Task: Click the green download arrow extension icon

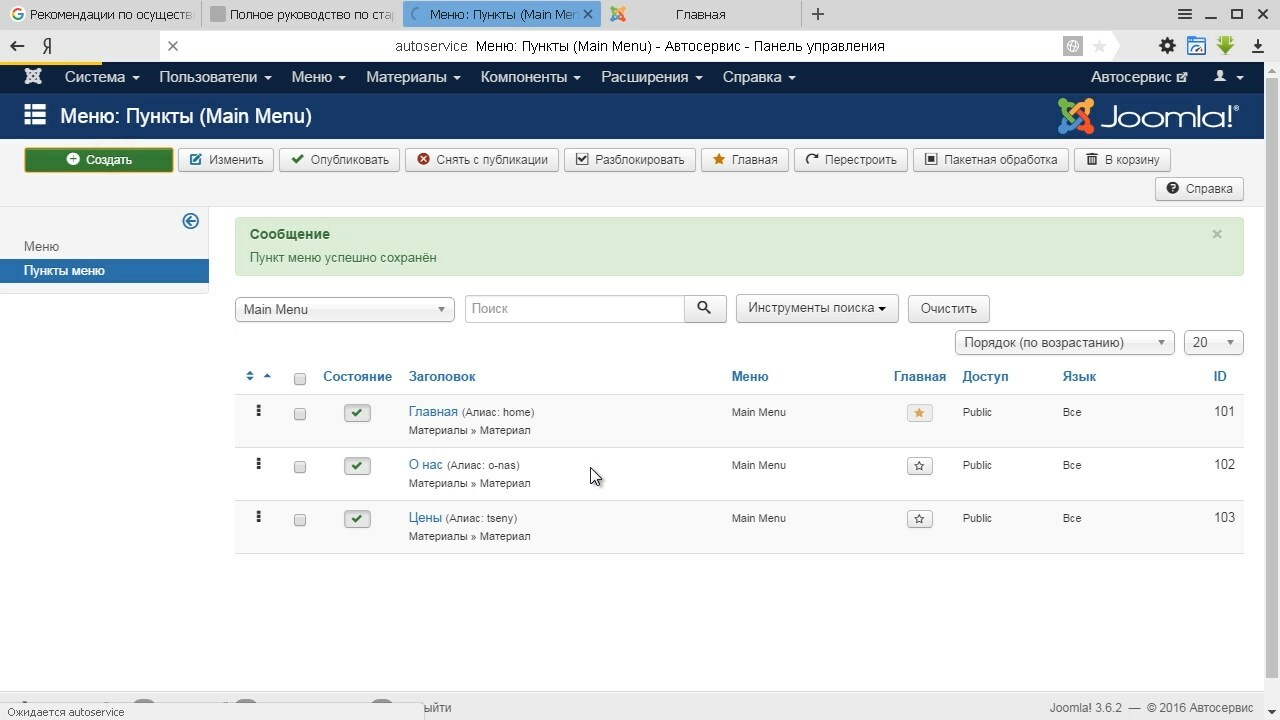Action: 1226,46
